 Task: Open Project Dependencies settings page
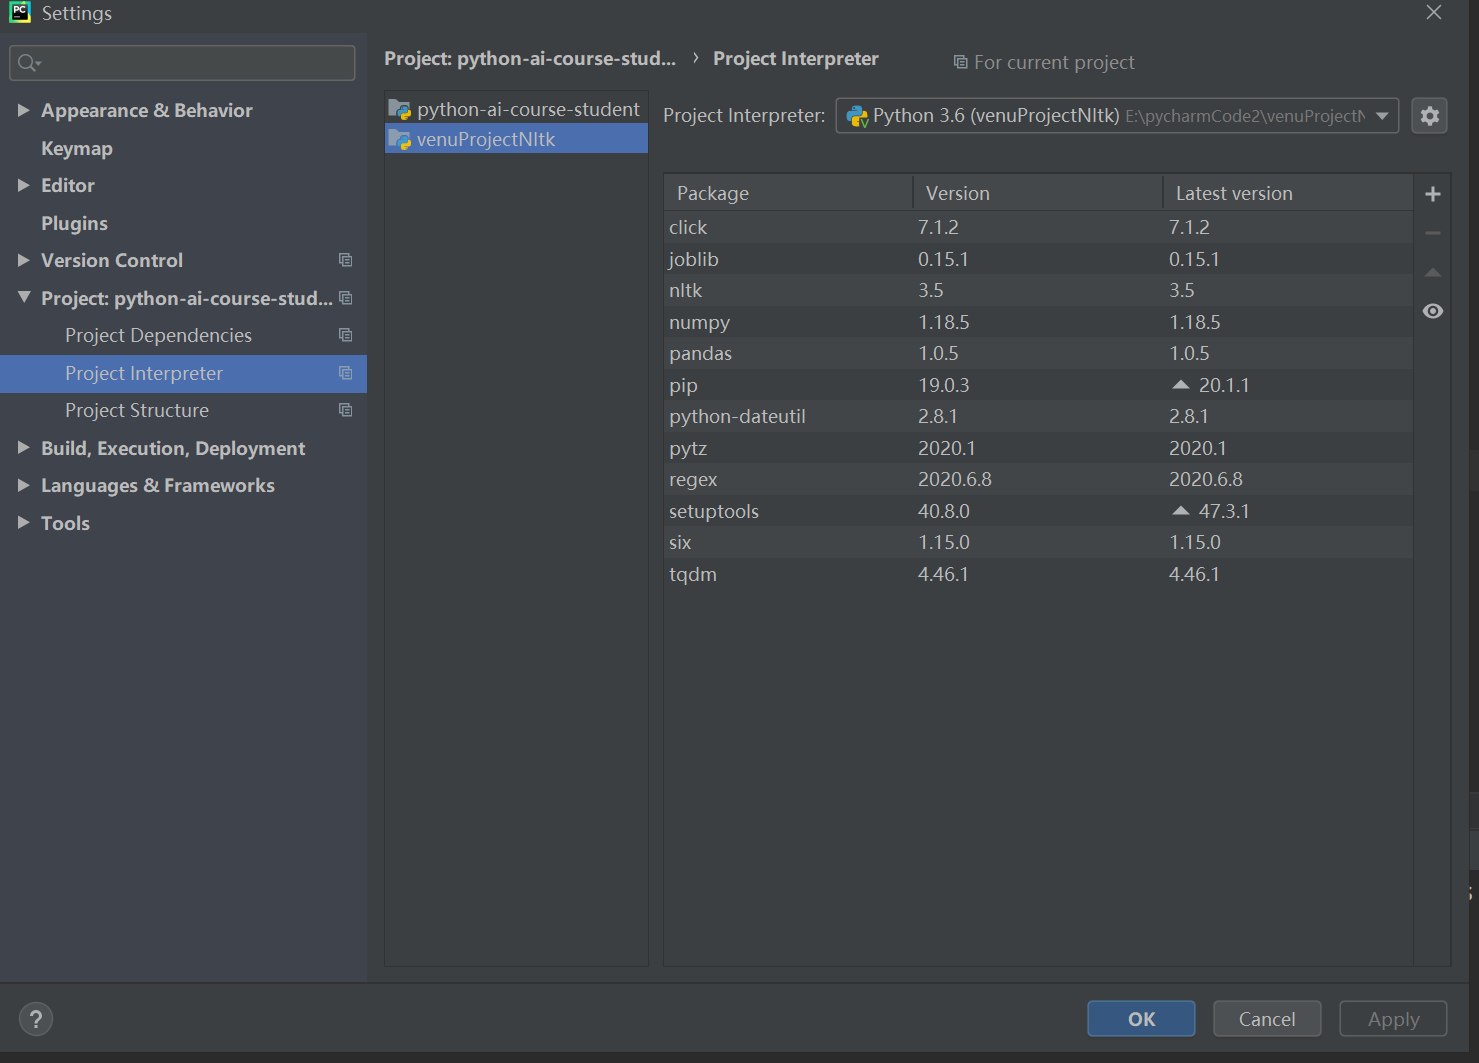[158, 335]
